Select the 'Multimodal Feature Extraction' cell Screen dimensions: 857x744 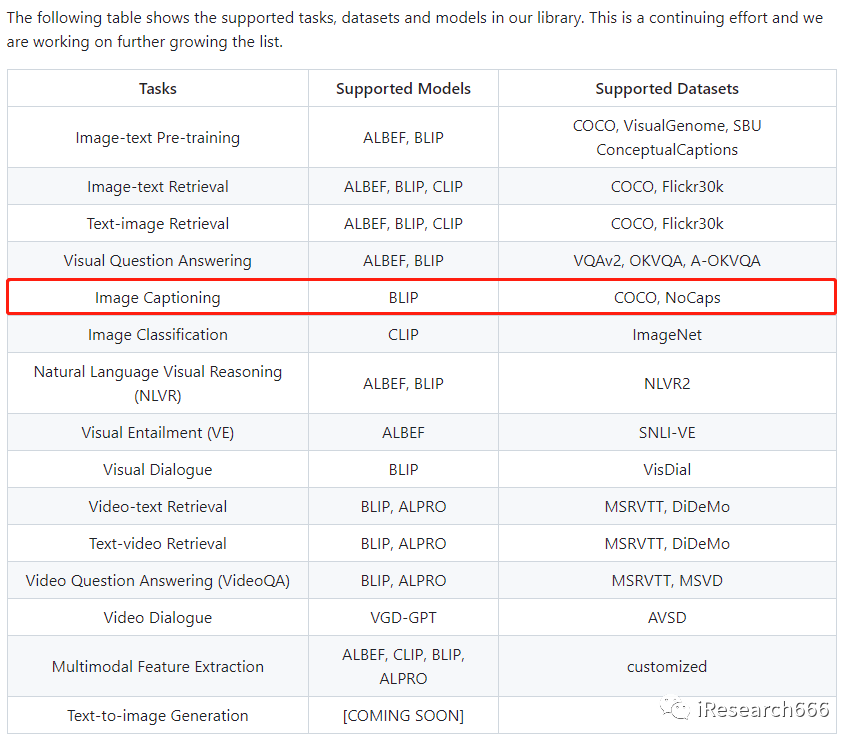click(x=158, y=666)
